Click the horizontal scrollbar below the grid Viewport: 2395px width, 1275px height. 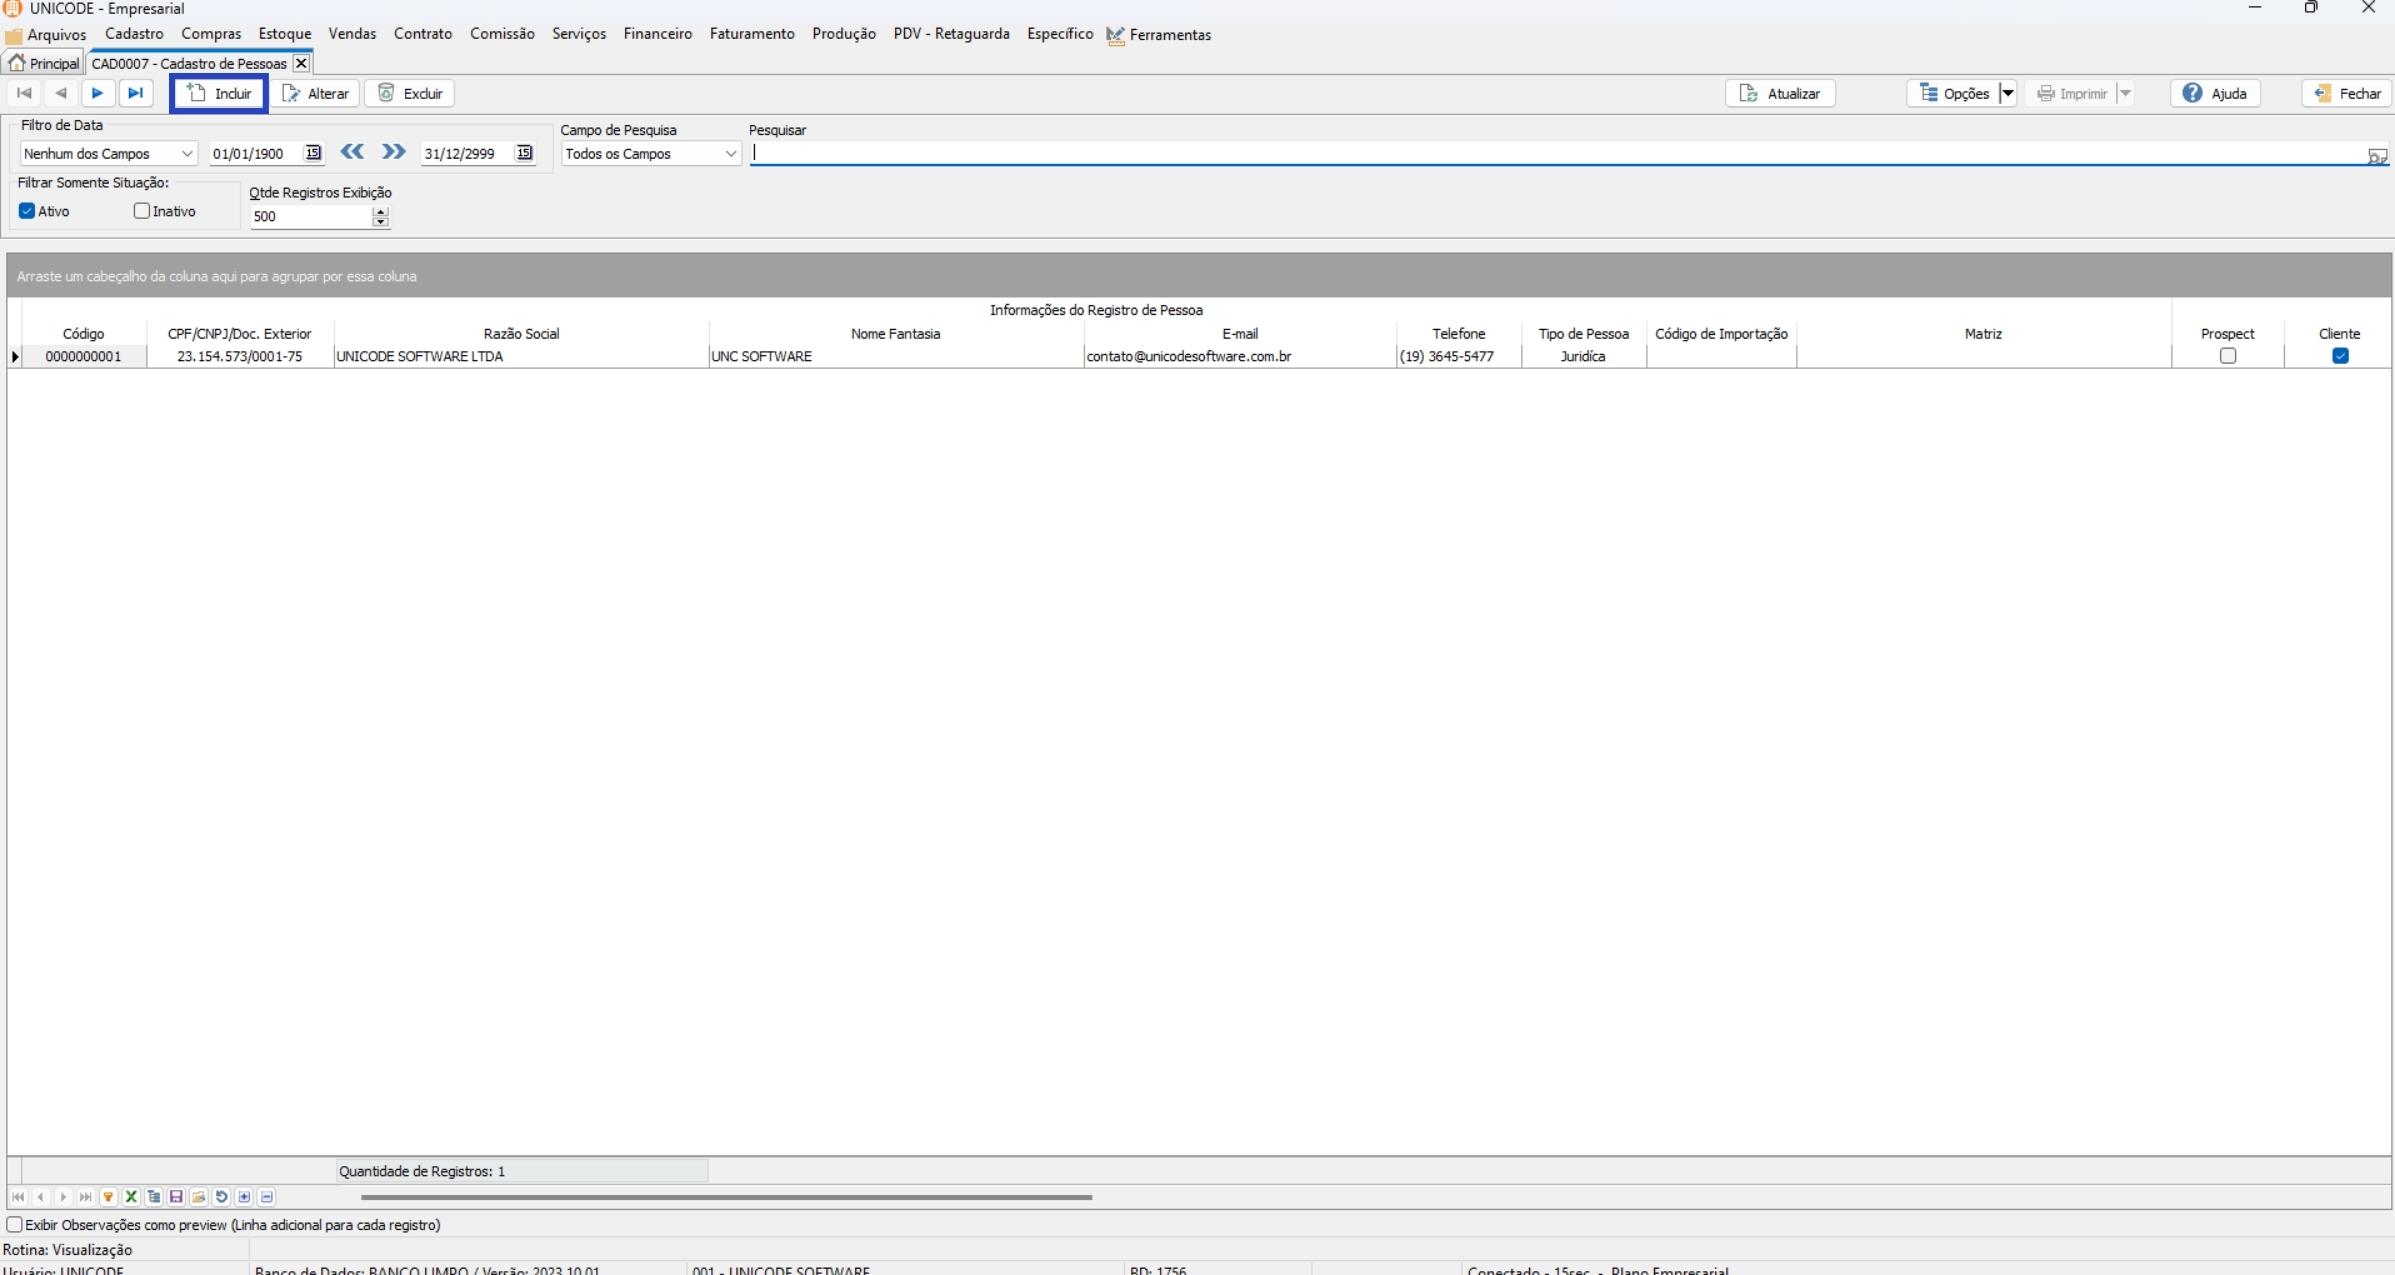point(726,1197)
